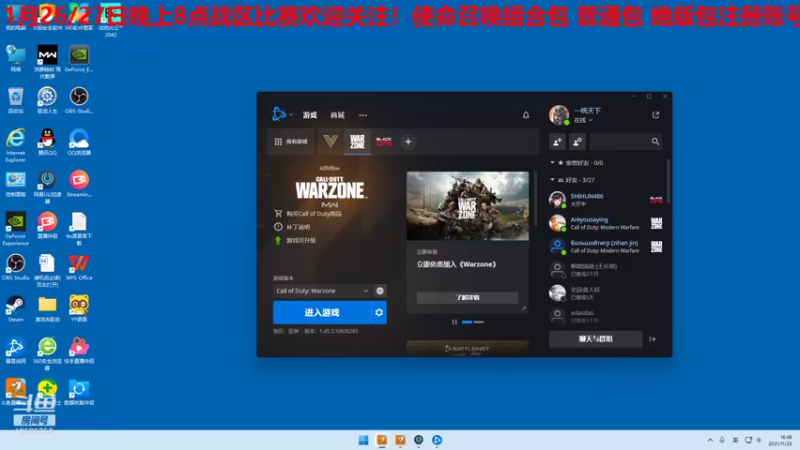The image size is (800, 450).
Task: Open Streaming desktop shortcut icon
Action: point(79,183)
